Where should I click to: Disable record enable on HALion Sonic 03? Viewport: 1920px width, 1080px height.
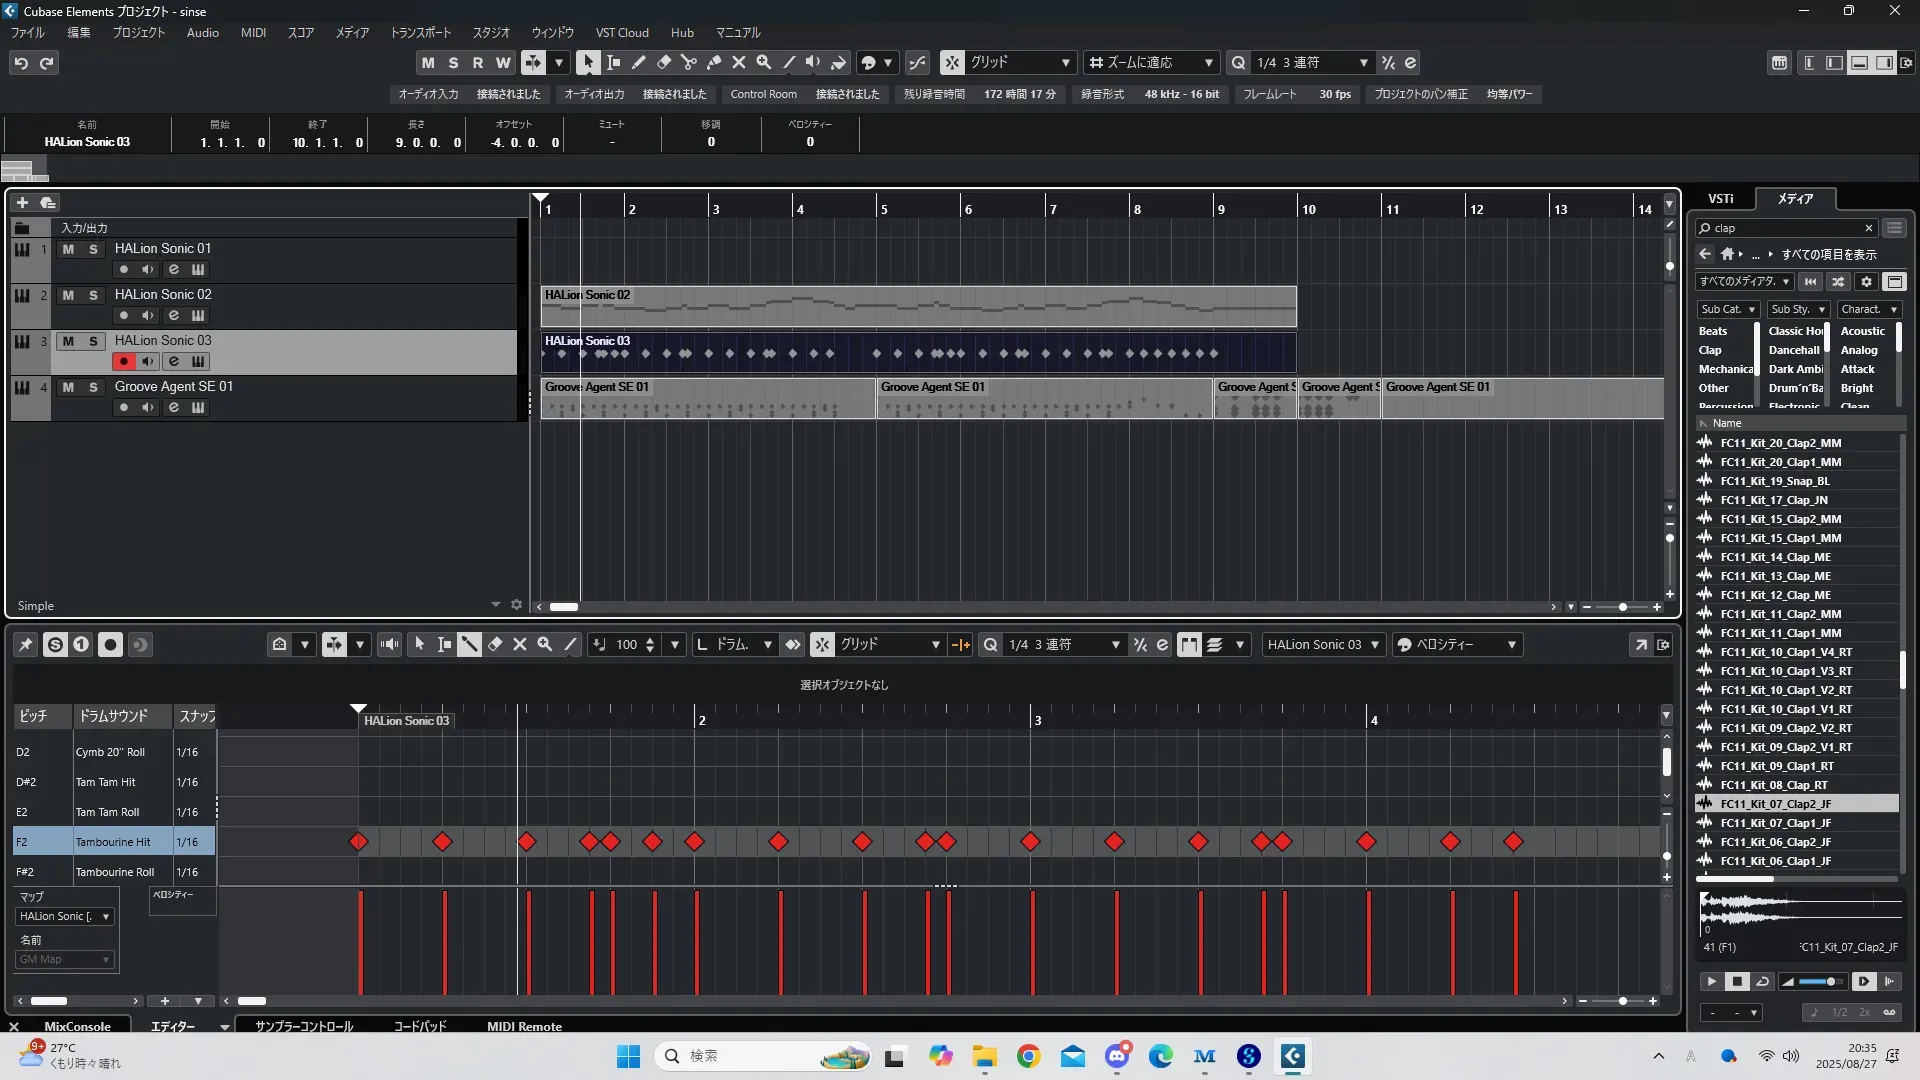pos(124,361)
